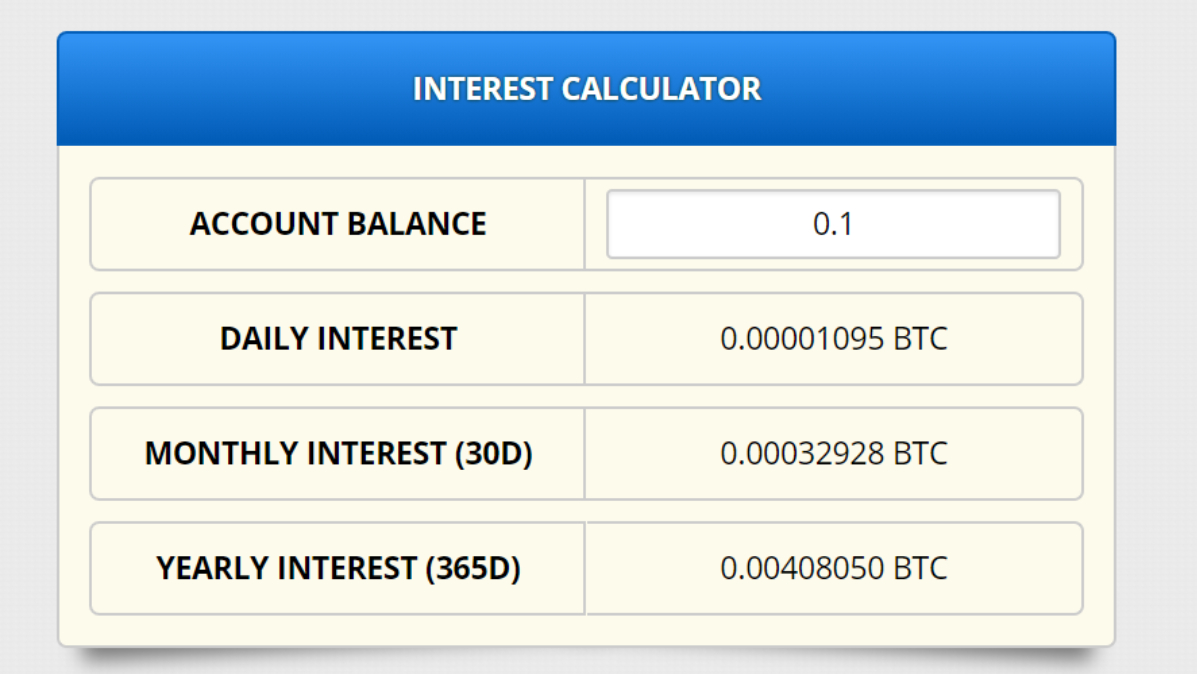Click the BTC unit in yearly interest row

(x=921, y=568)
